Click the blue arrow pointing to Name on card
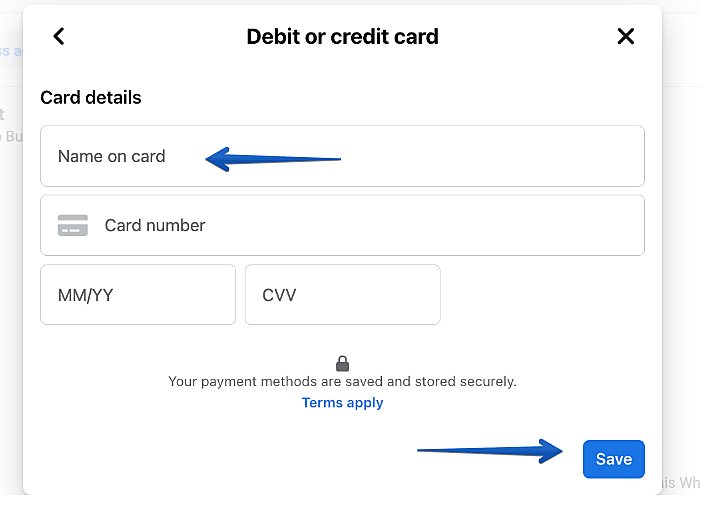This screenshot has width=701, height=509. tap(272, 158)
